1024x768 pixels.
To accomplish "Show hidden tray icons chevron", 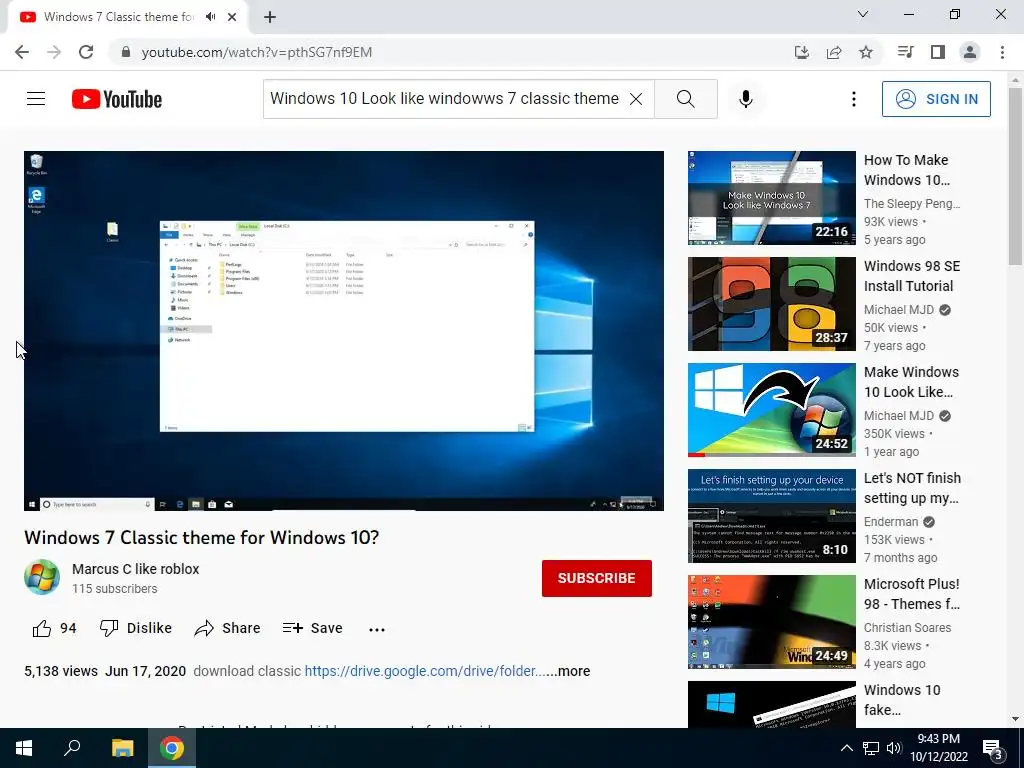I will [x=846, y=748].
